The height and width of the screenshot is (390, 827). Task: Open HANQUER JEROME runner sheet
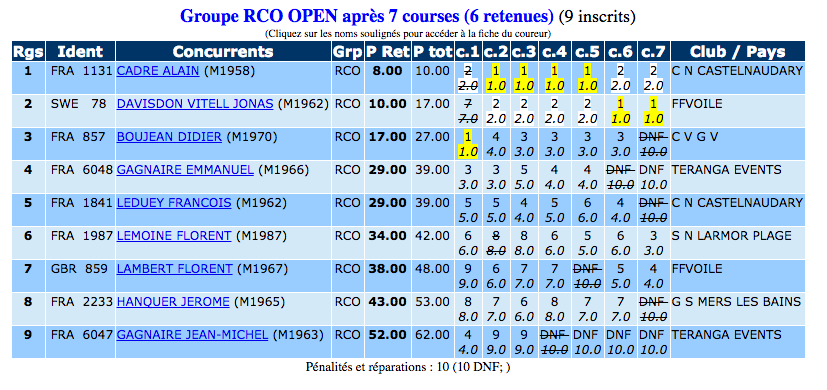(x=173, y=302)
